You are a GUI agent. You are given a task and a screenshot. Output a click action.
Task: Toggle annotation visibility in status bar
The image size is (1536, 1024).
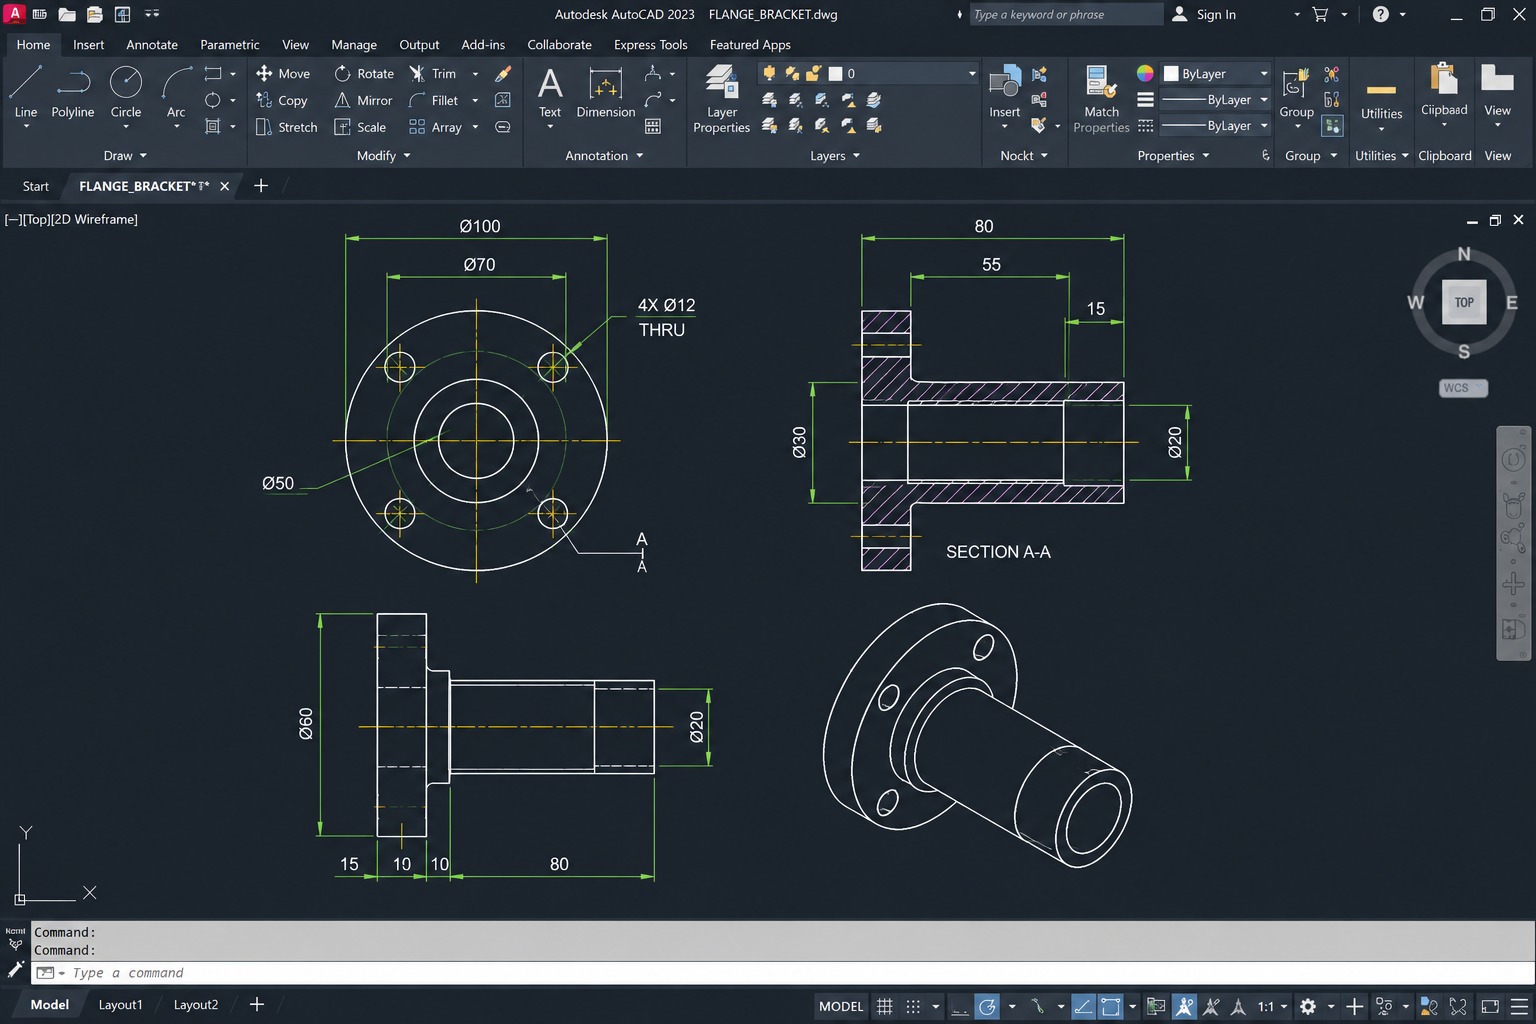click(x=1185, y=1006)
